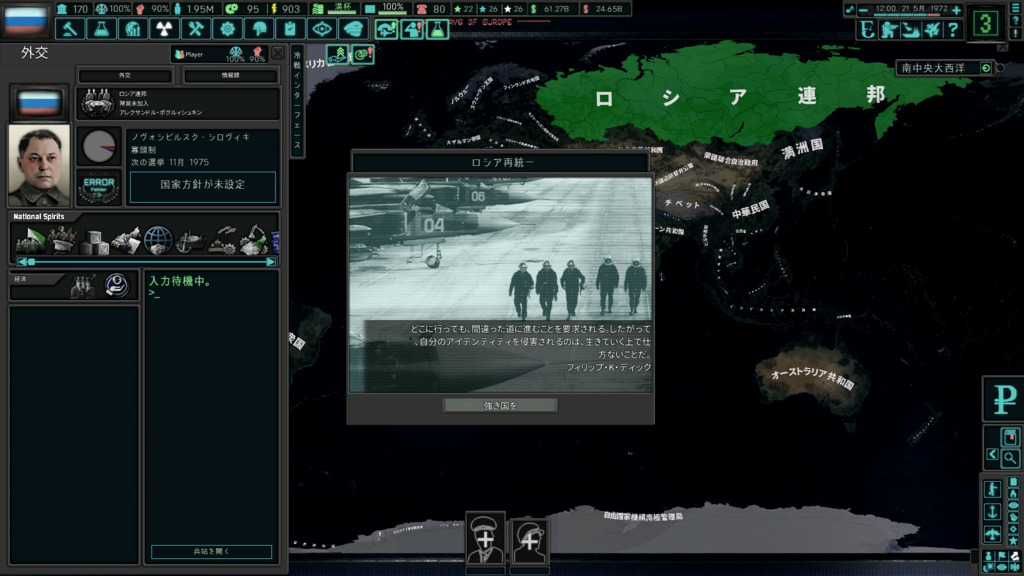The image size is (1024, 576).
Task: Click the saluting soldier alert icon
Action: click(x=412, y=29)
